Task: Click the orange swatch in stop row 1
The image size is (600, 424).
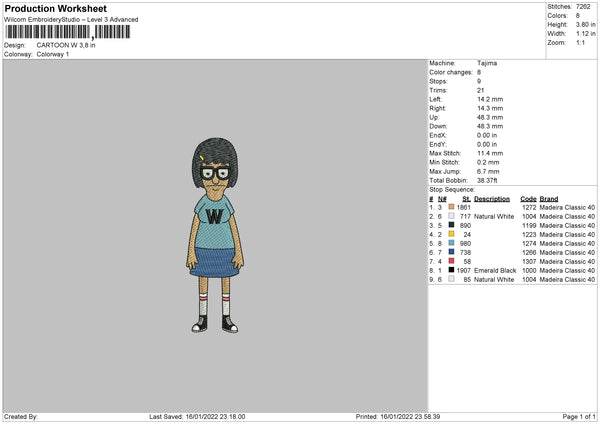Action: (x=452, y=207)
